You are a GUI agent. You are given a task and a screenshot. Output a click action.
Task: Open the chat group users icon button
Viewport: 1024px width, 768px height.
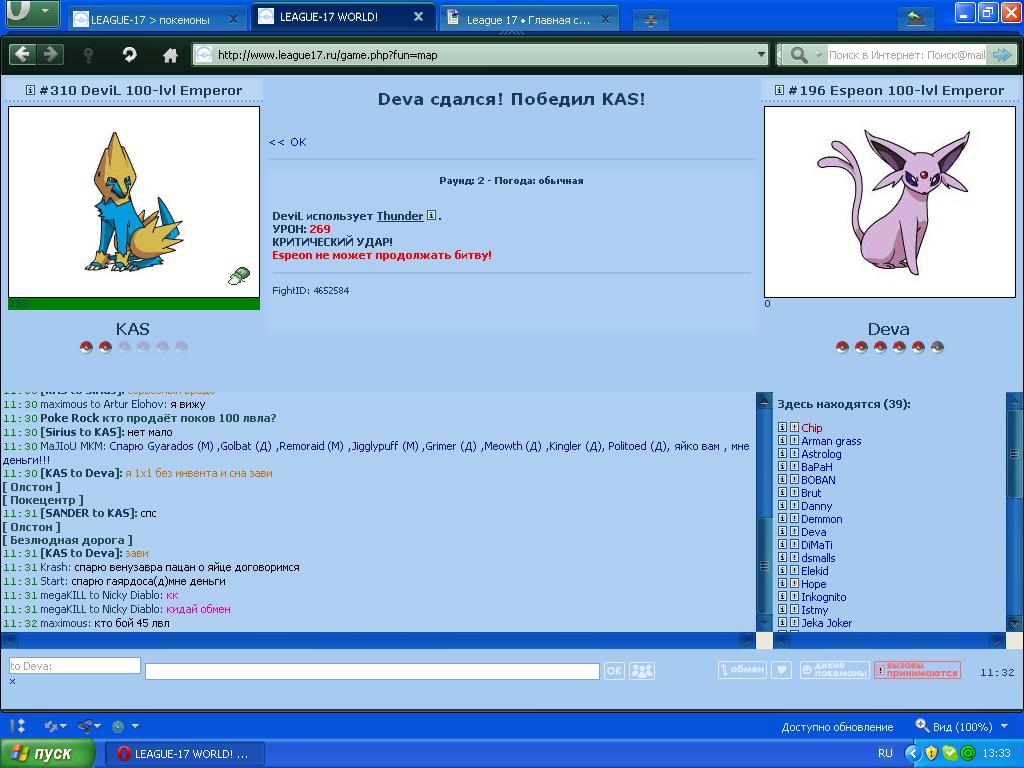642,671
